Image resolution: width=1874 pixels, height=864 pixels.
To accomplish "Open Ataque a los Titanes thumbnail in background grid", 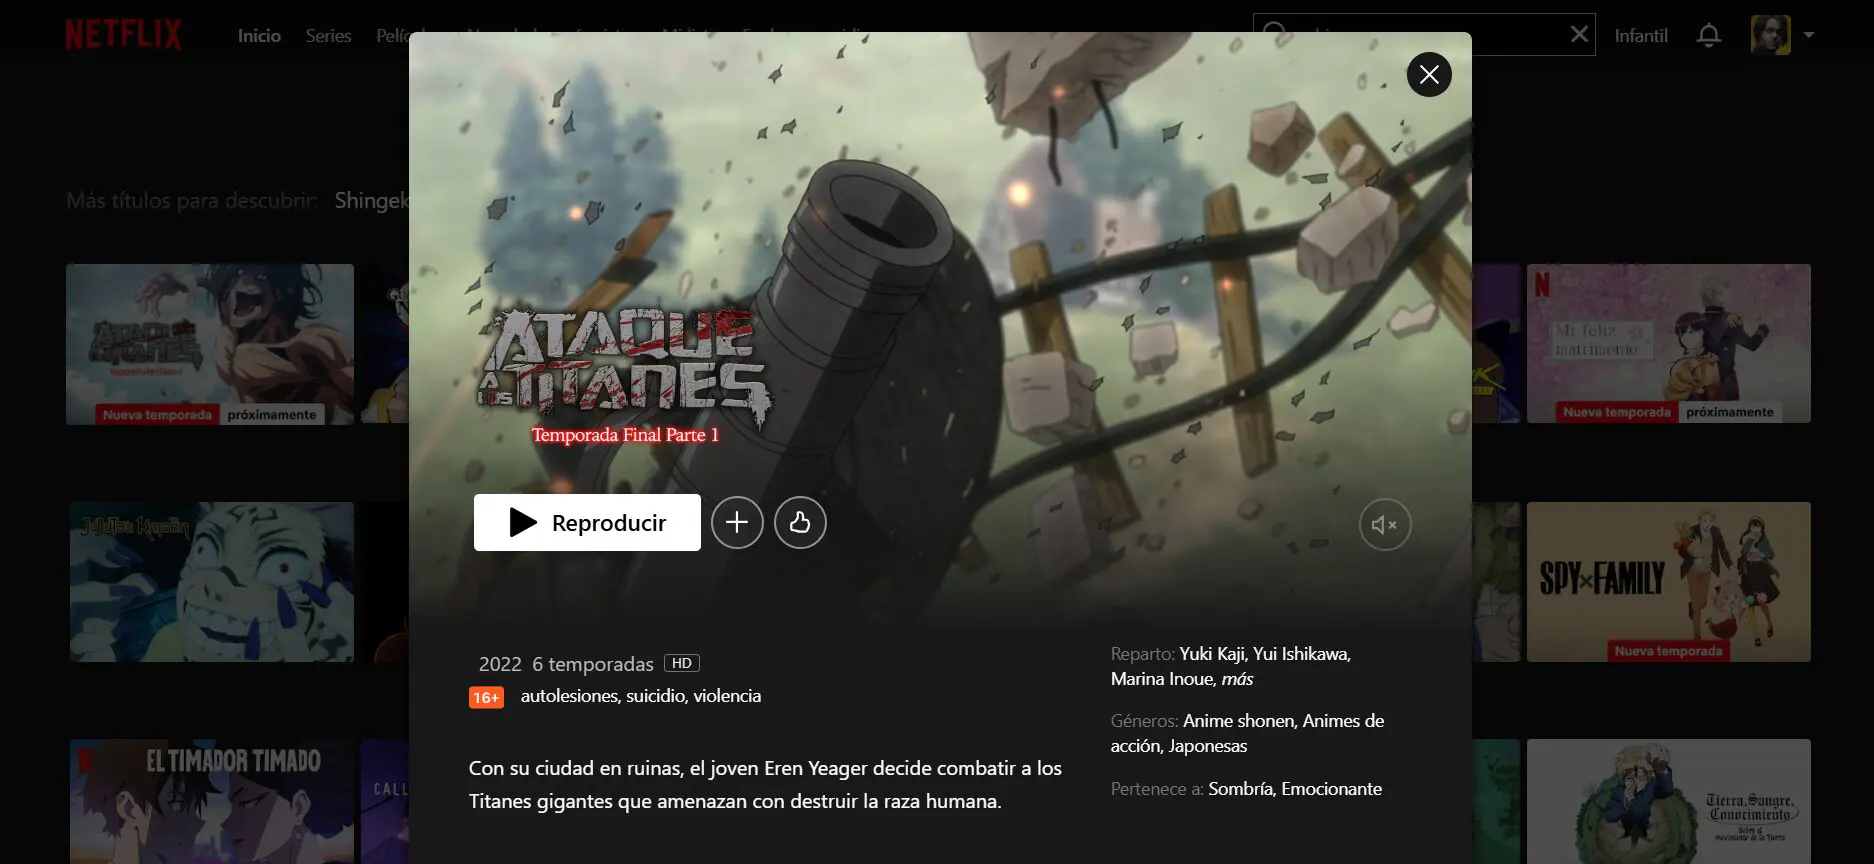I will coord(210,344).
